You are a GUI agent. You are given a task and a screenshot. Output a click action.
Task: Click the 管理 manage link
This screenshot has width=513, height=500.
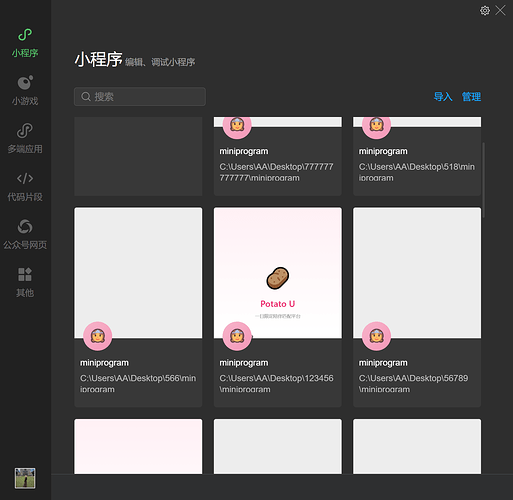coord(471,97)
